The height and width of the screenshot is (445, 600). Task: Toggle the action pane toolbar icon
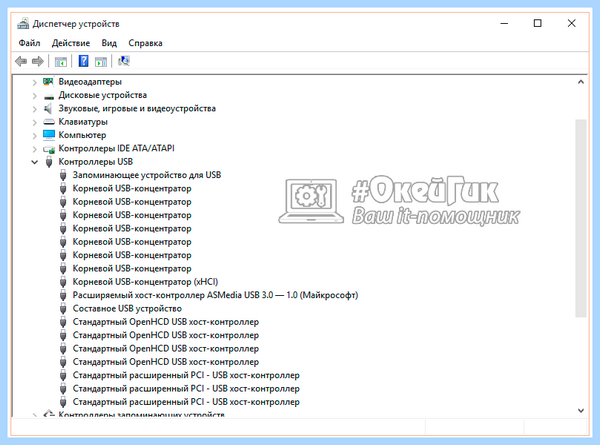pyautogui.click(x=101, y=61)
